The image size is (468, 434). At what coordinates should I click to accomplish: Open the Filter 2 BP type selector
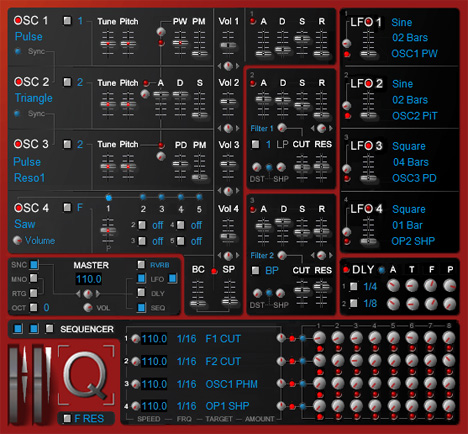point(272,270)
